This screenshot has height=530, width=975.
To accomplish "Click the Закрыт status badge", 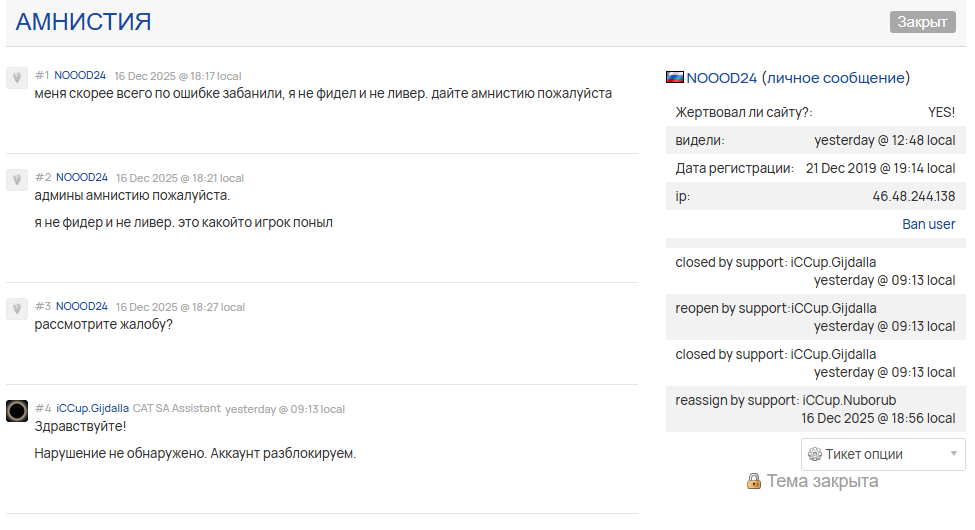I will [922, 22].
